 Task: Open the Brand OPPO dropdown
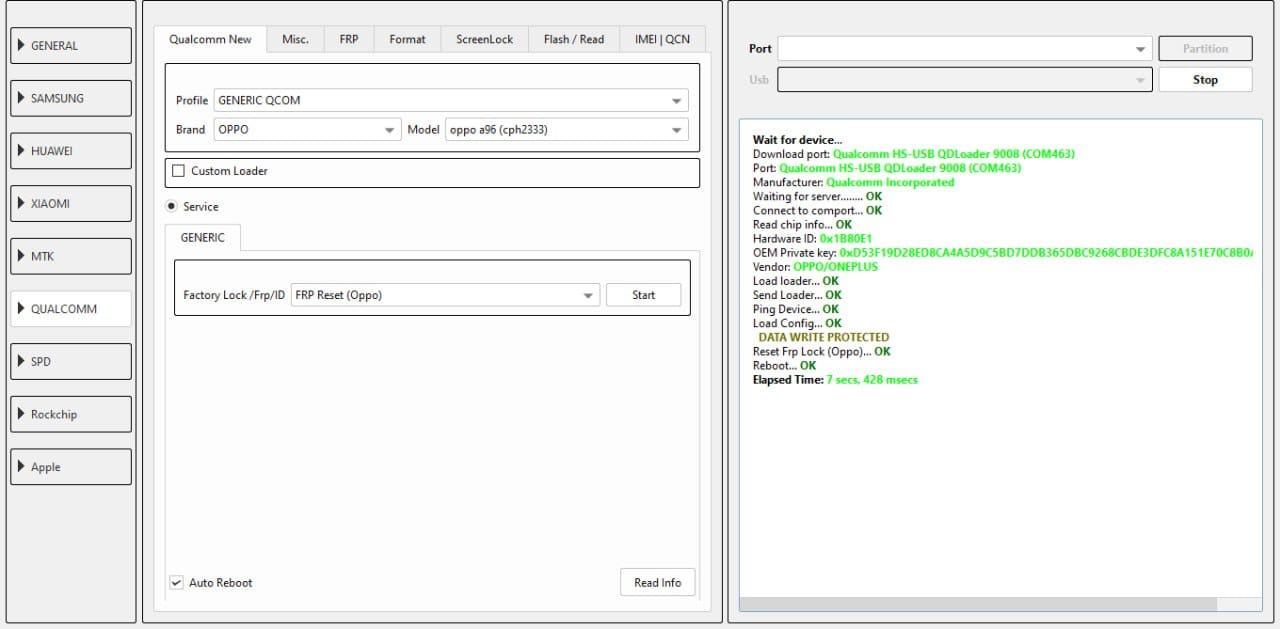[307, 130]
